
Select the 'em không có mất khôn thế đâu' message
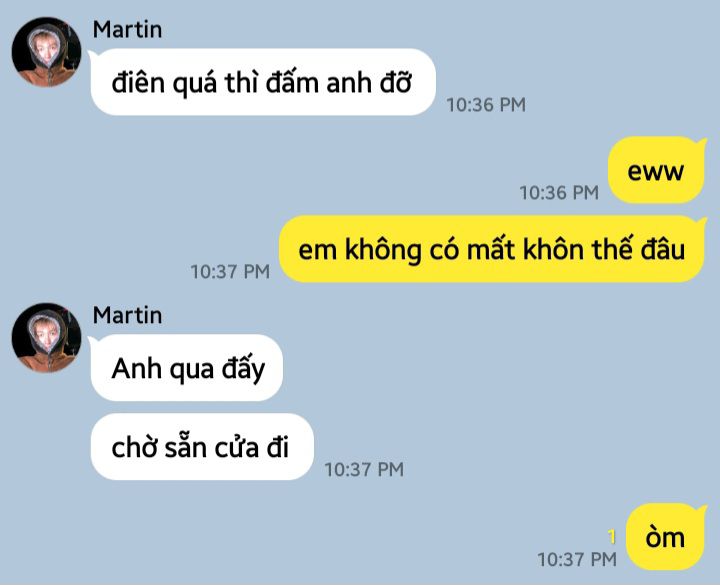[x=492, y=249]
